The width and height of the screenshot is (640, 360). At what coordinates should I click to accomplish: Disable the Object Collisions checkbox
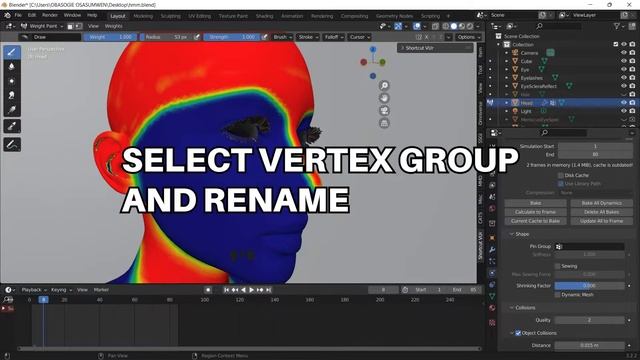tap(518, 333)
